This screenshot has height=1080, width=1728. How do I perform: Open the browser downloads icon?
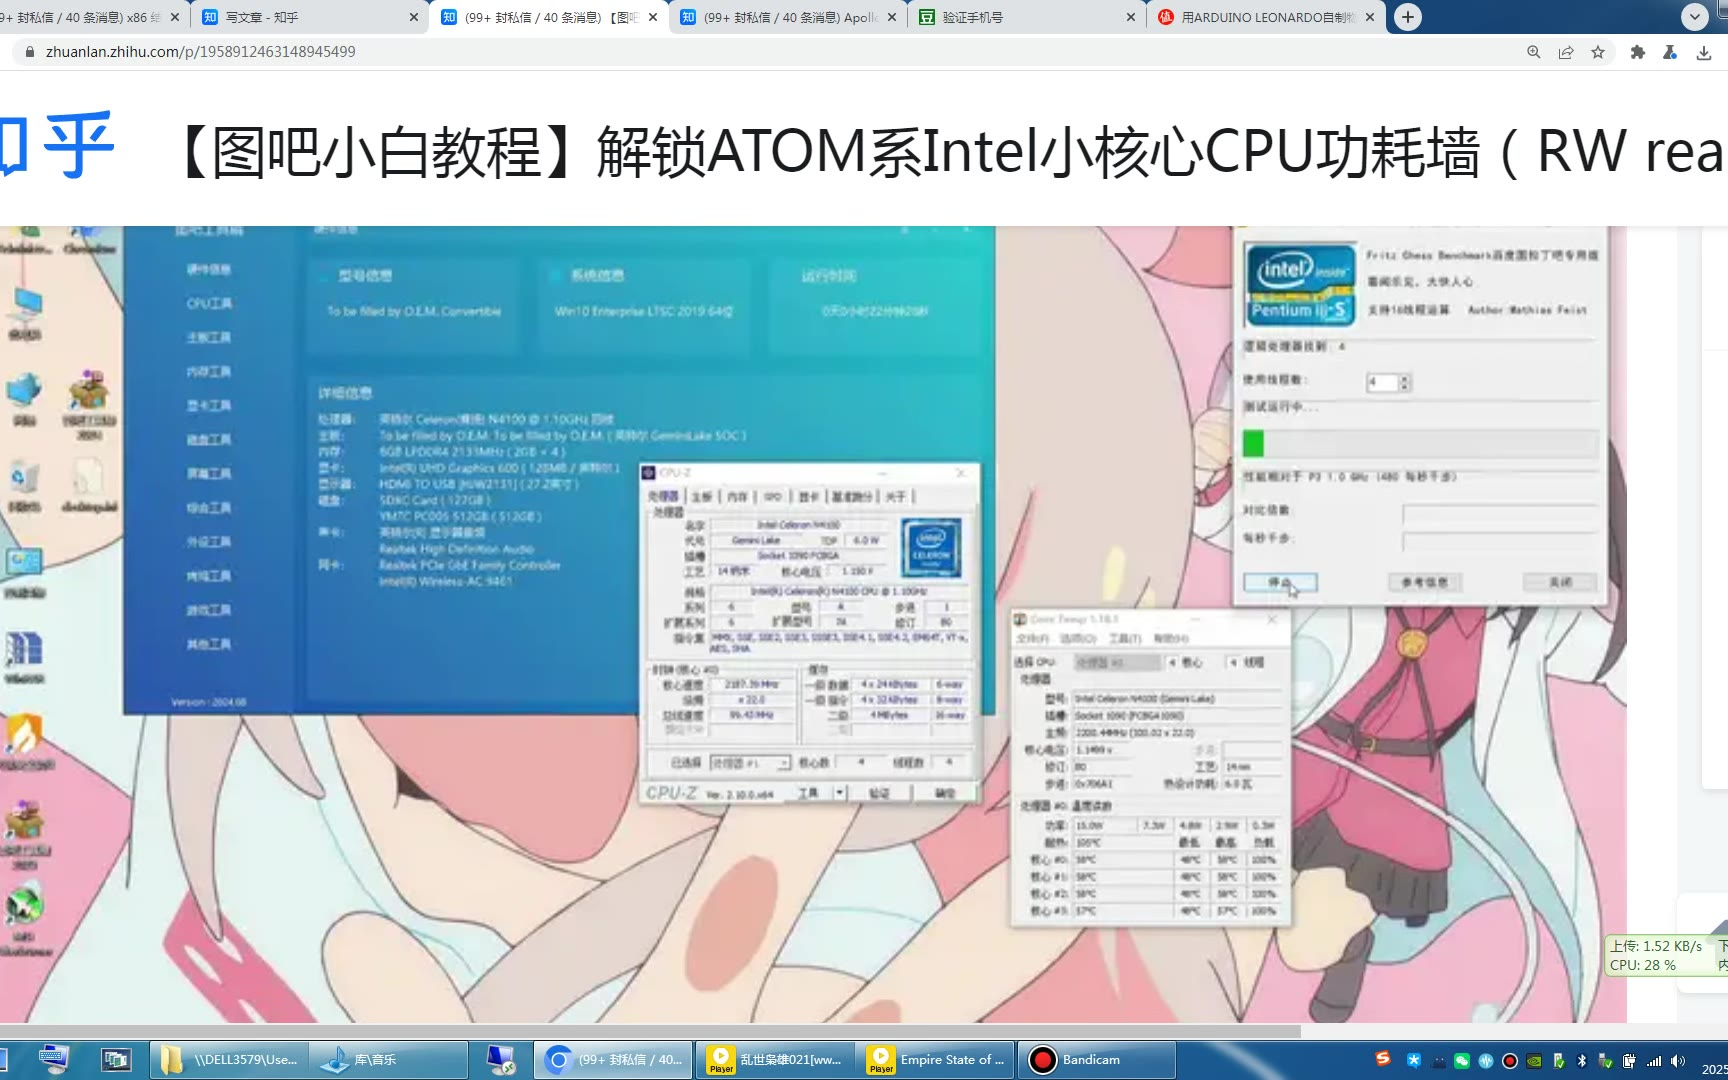1704,52
